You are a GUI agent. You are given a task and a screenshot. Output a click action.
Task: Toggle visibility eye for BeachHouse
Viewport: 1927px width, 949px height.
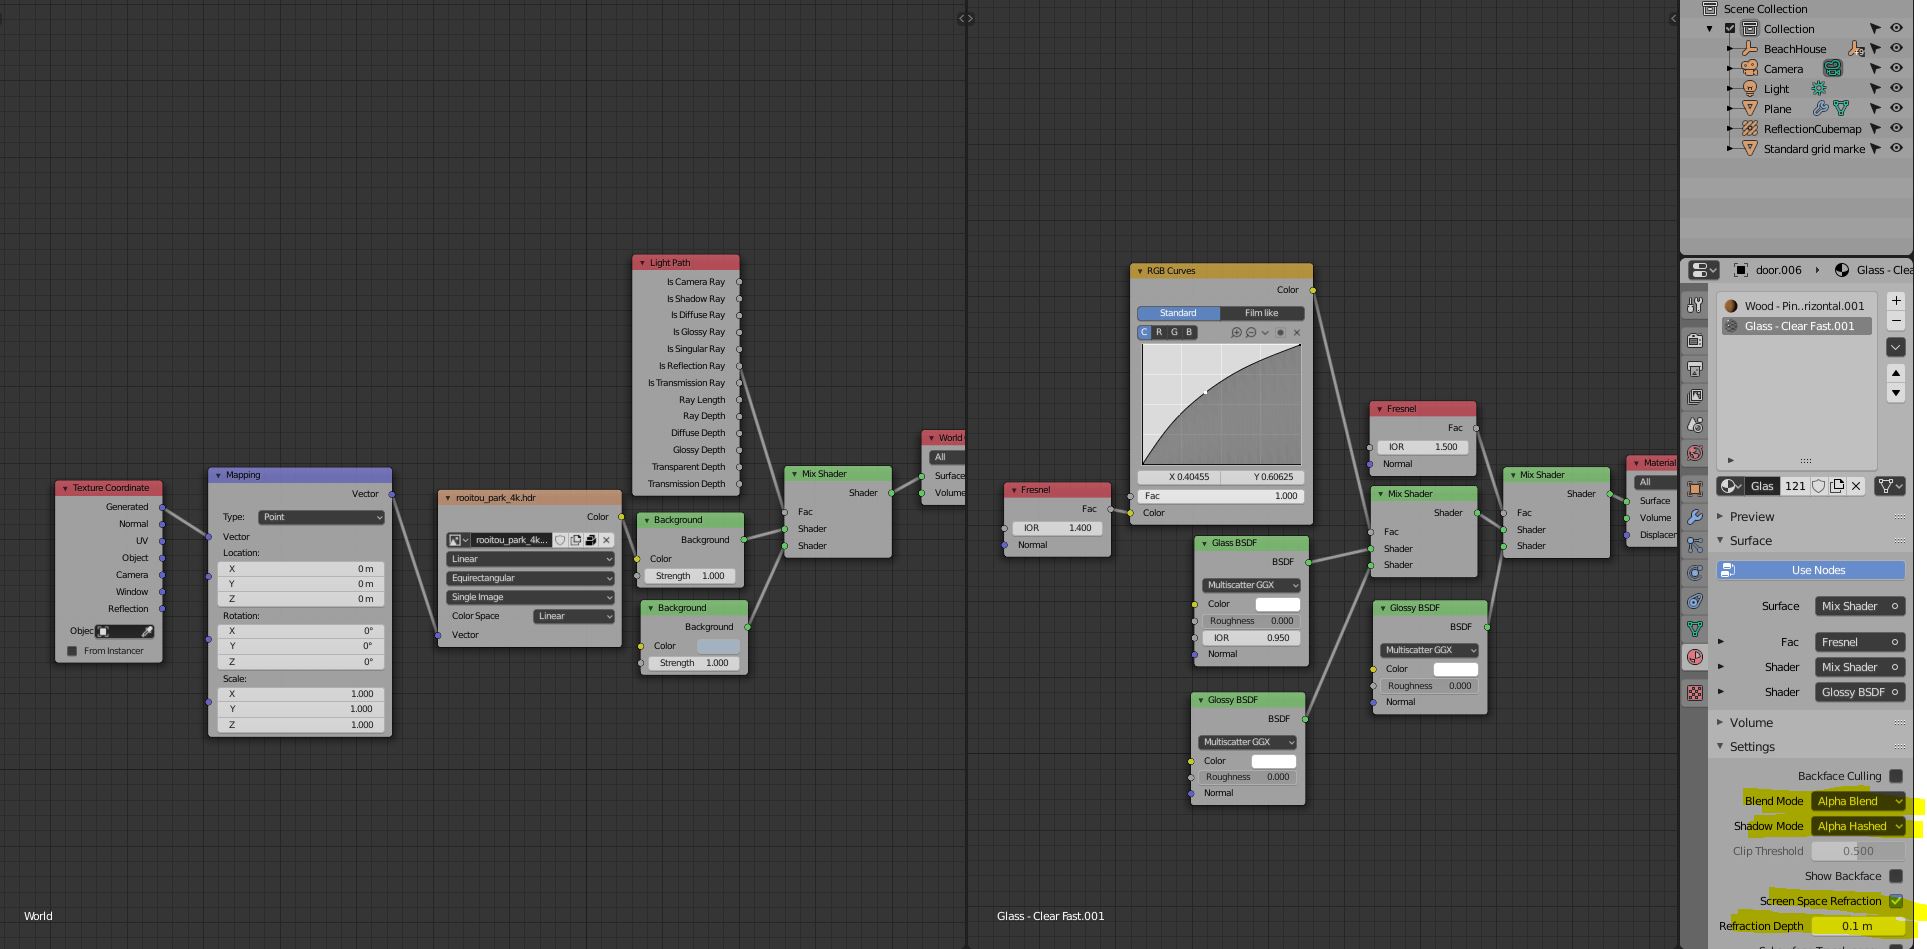pos(1896,48)
